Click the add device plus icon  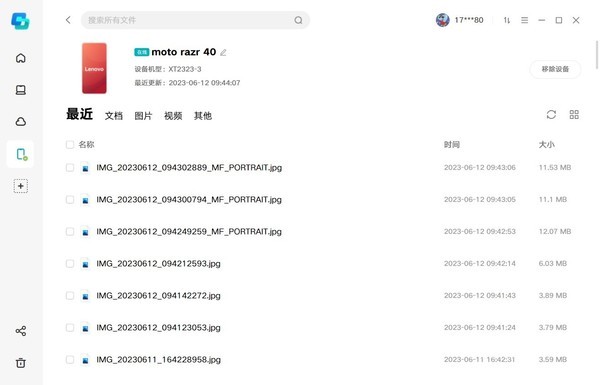point(21,186)
